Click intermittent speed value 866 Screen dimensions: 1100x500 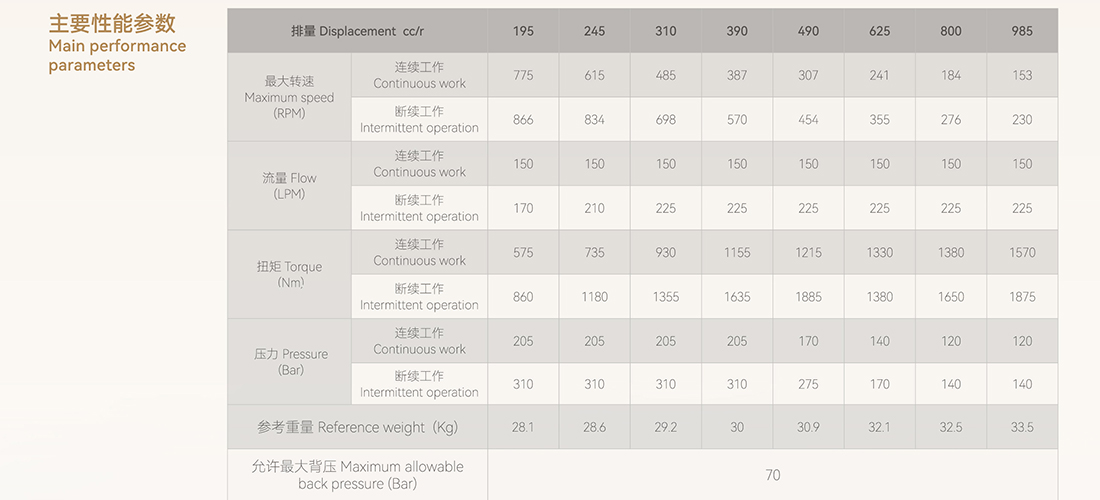point(523,119)
